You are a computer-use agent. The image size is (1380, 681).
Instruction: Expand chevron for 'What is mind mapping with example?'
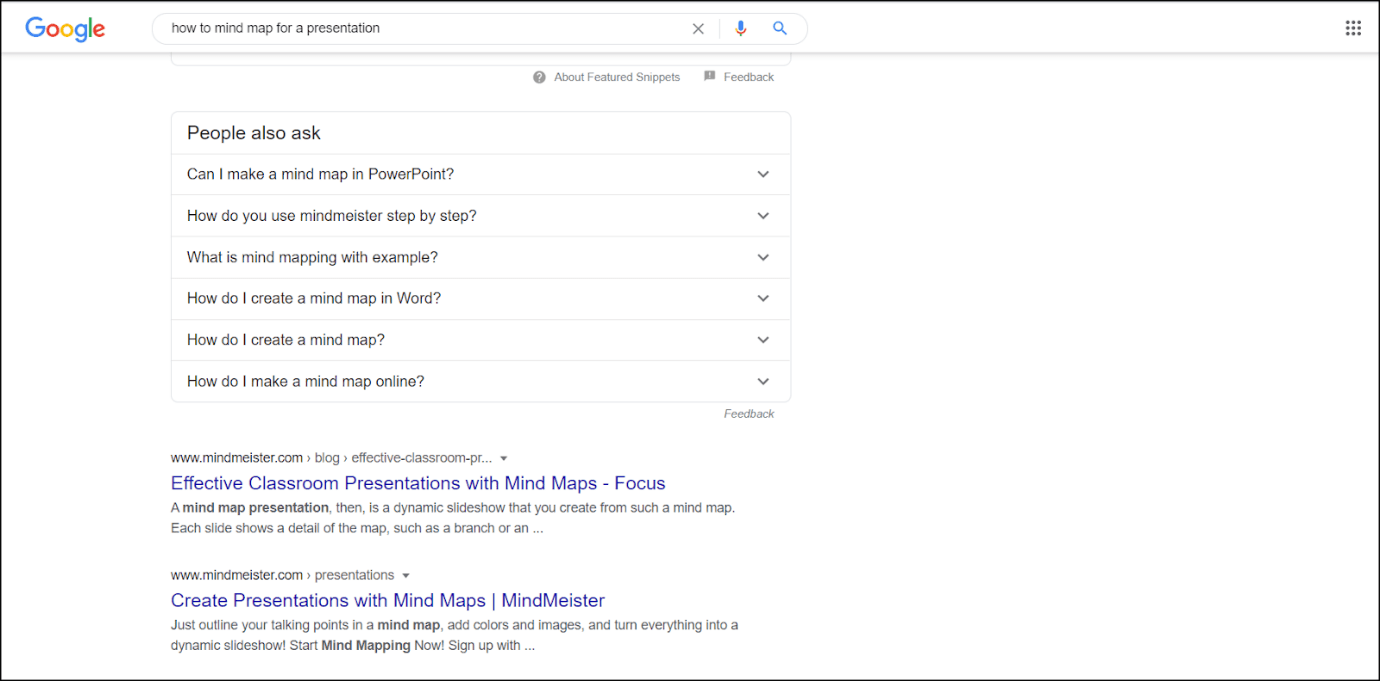coord(763,257)
